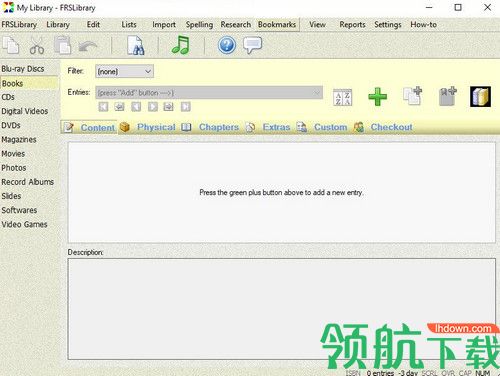This screenshot has height=376, width=500.
Task: Click the second navigation arrow button
Action: (119, 107)
